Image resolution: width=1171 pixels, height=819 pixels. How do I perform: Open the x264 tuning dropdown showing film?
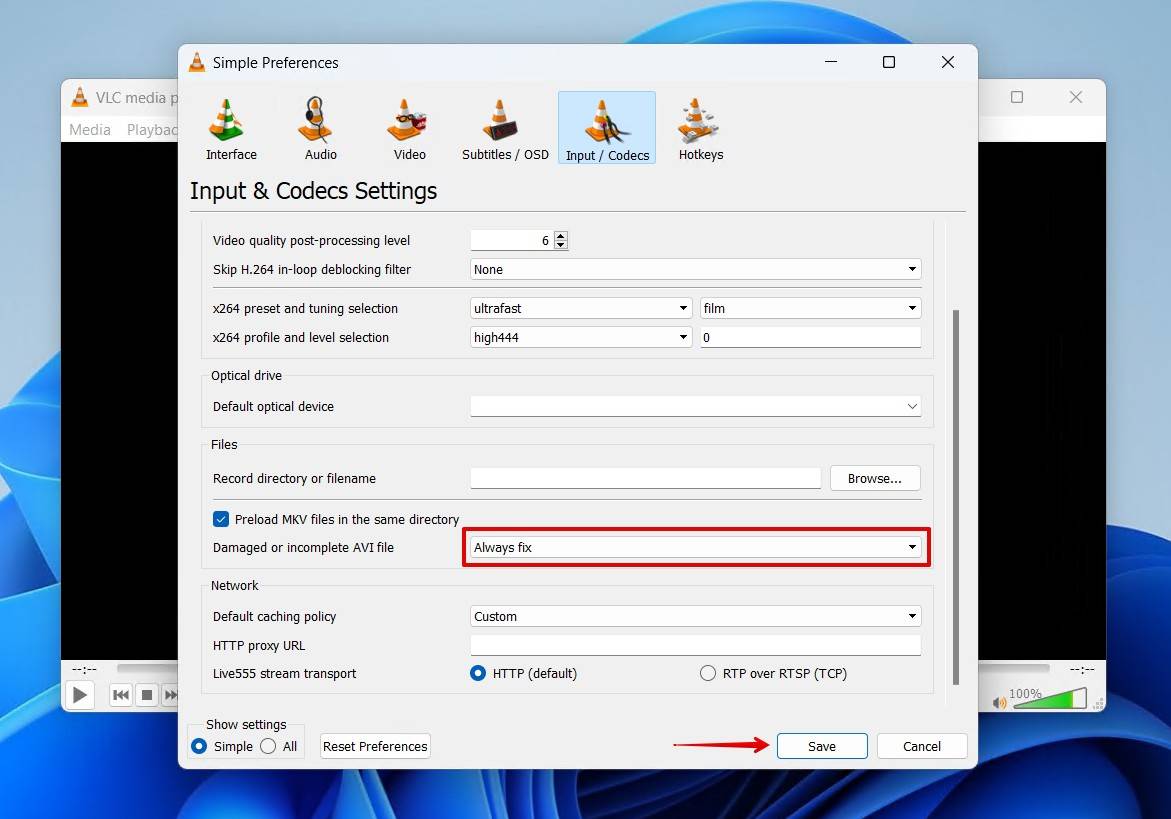pyautogui.click(x=810, y=308)
